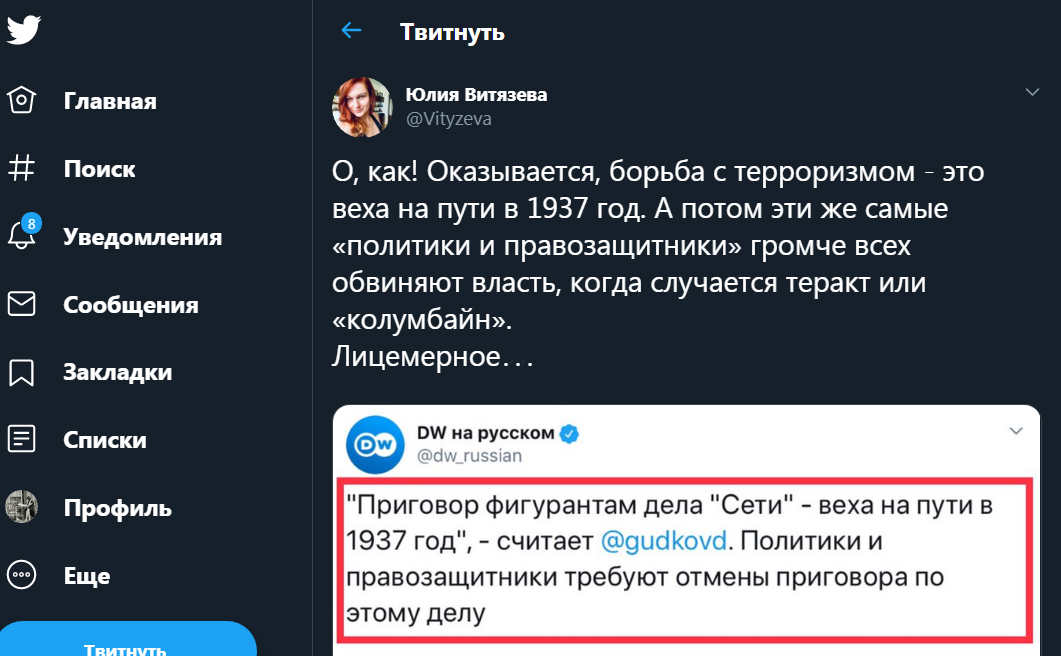Expand the chevron on the DW quoted tweet
Viewport: 1061px width, 656px height.
tap(1016, 431)
